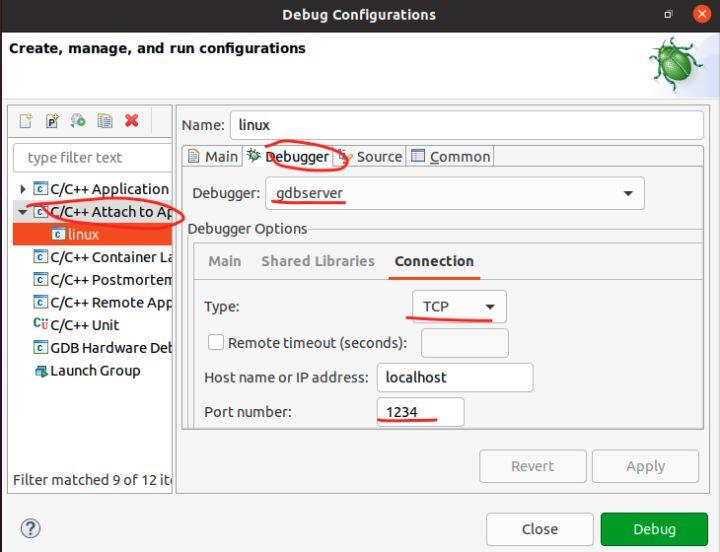Viewport: 720px width, 552px height.
Task: Click the New launch configuration icon
Action: click(26, 121)
